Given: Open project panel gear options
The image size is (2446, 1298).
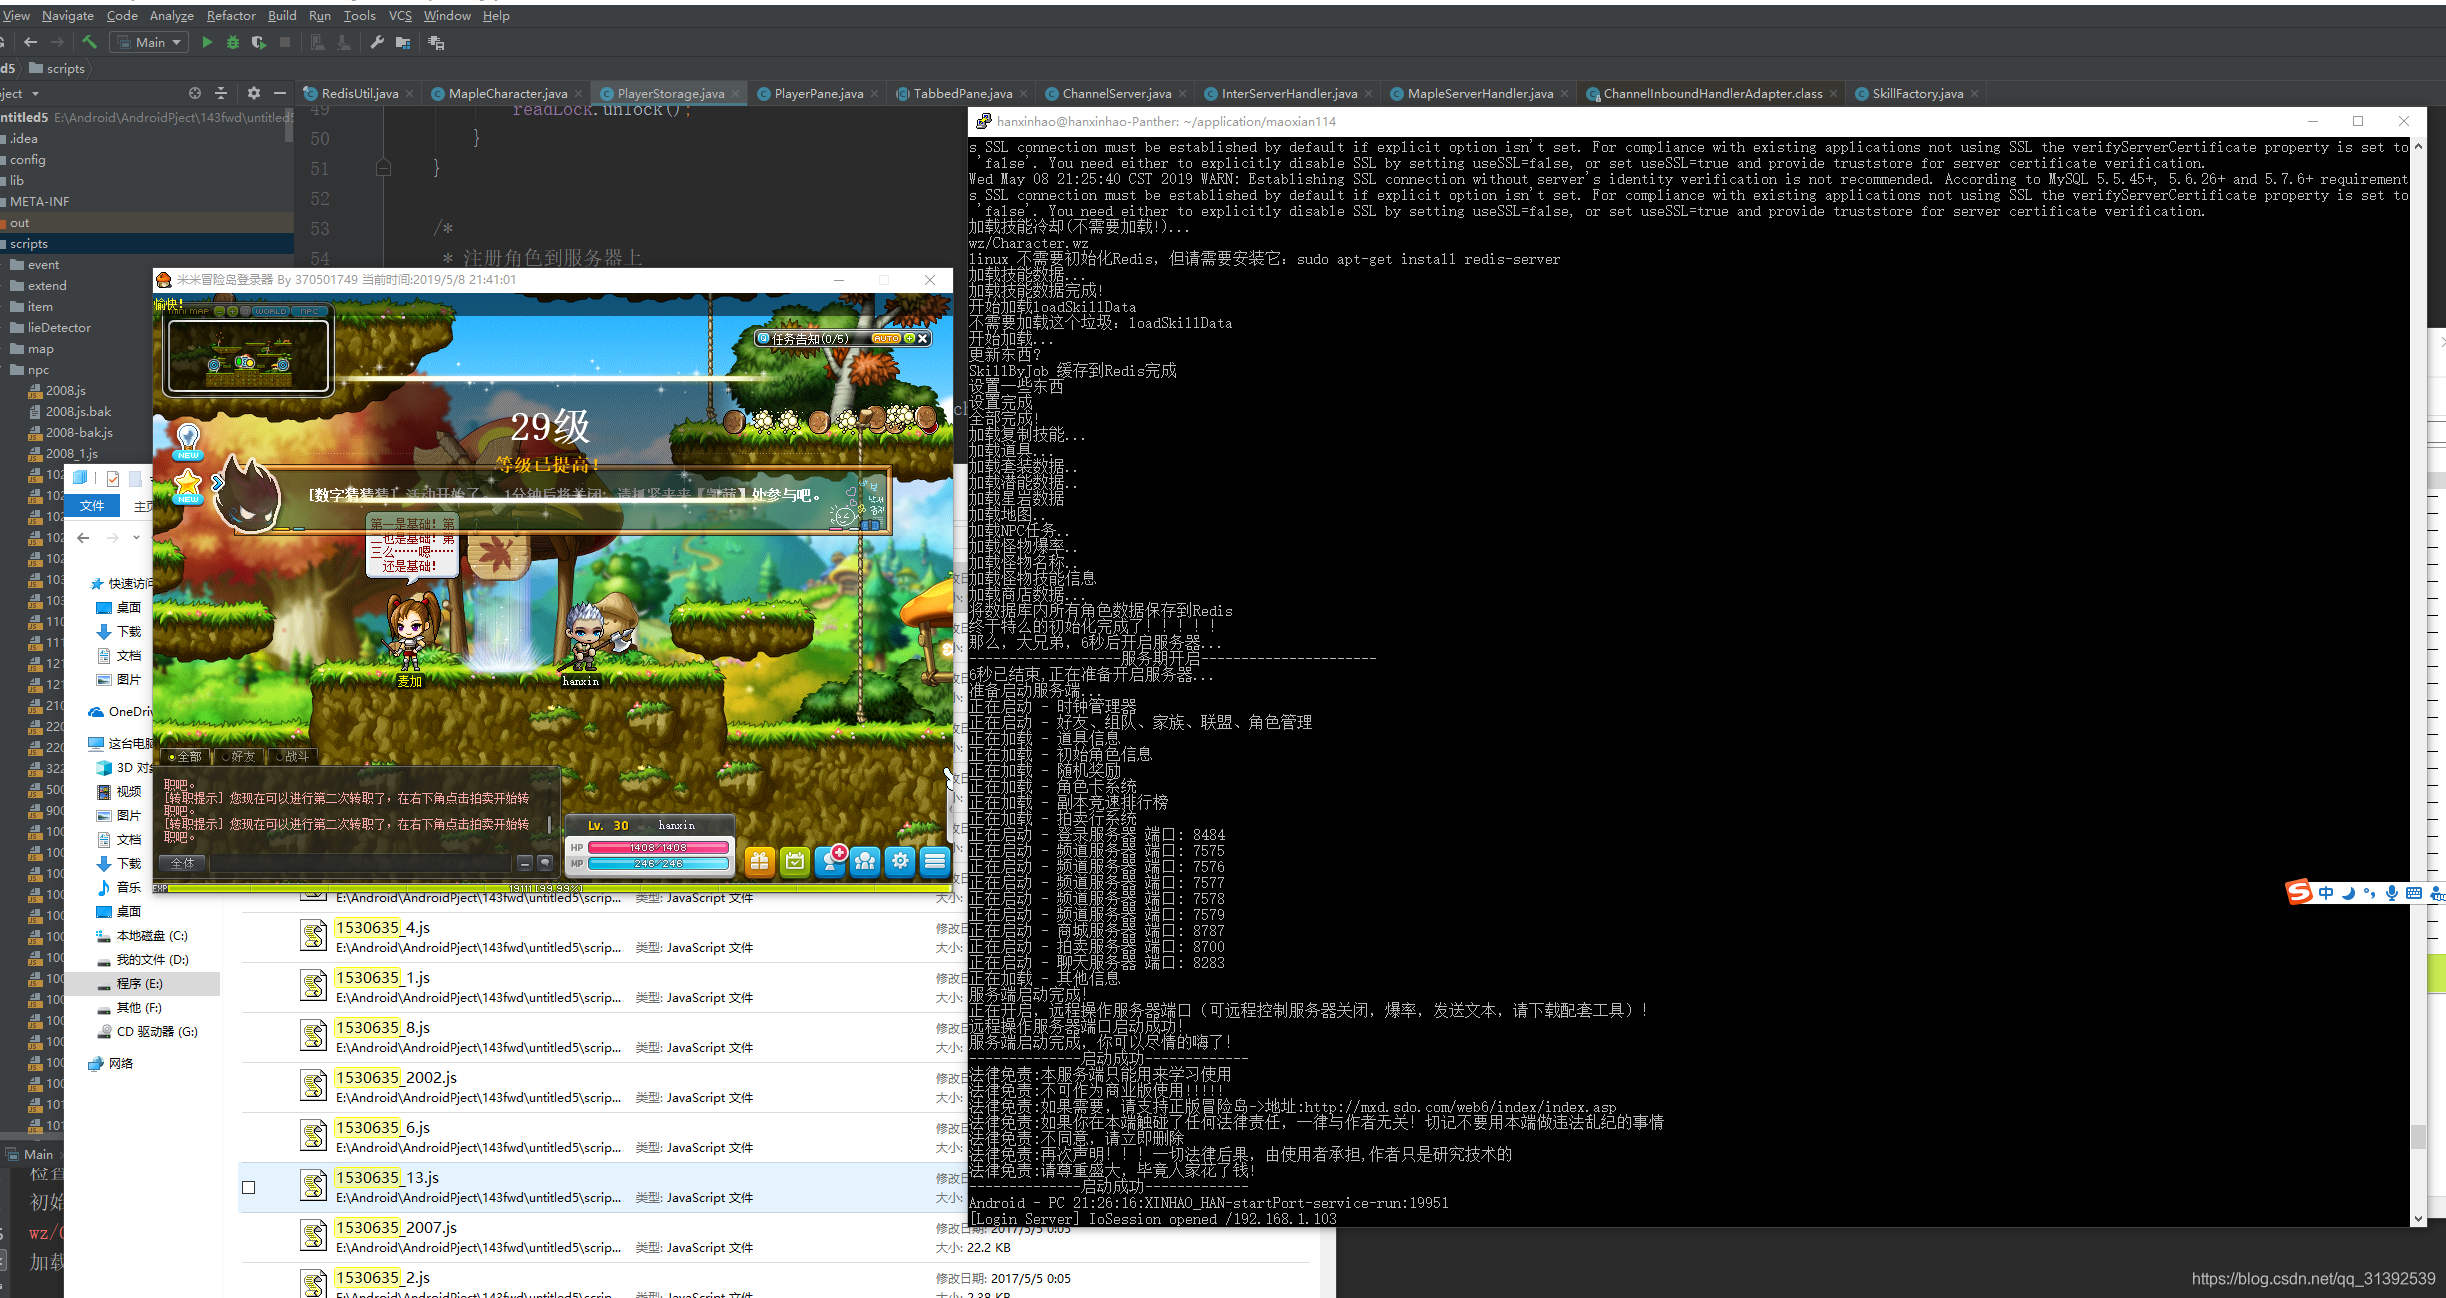Looking at the screenshot, I should click(254, 93).
